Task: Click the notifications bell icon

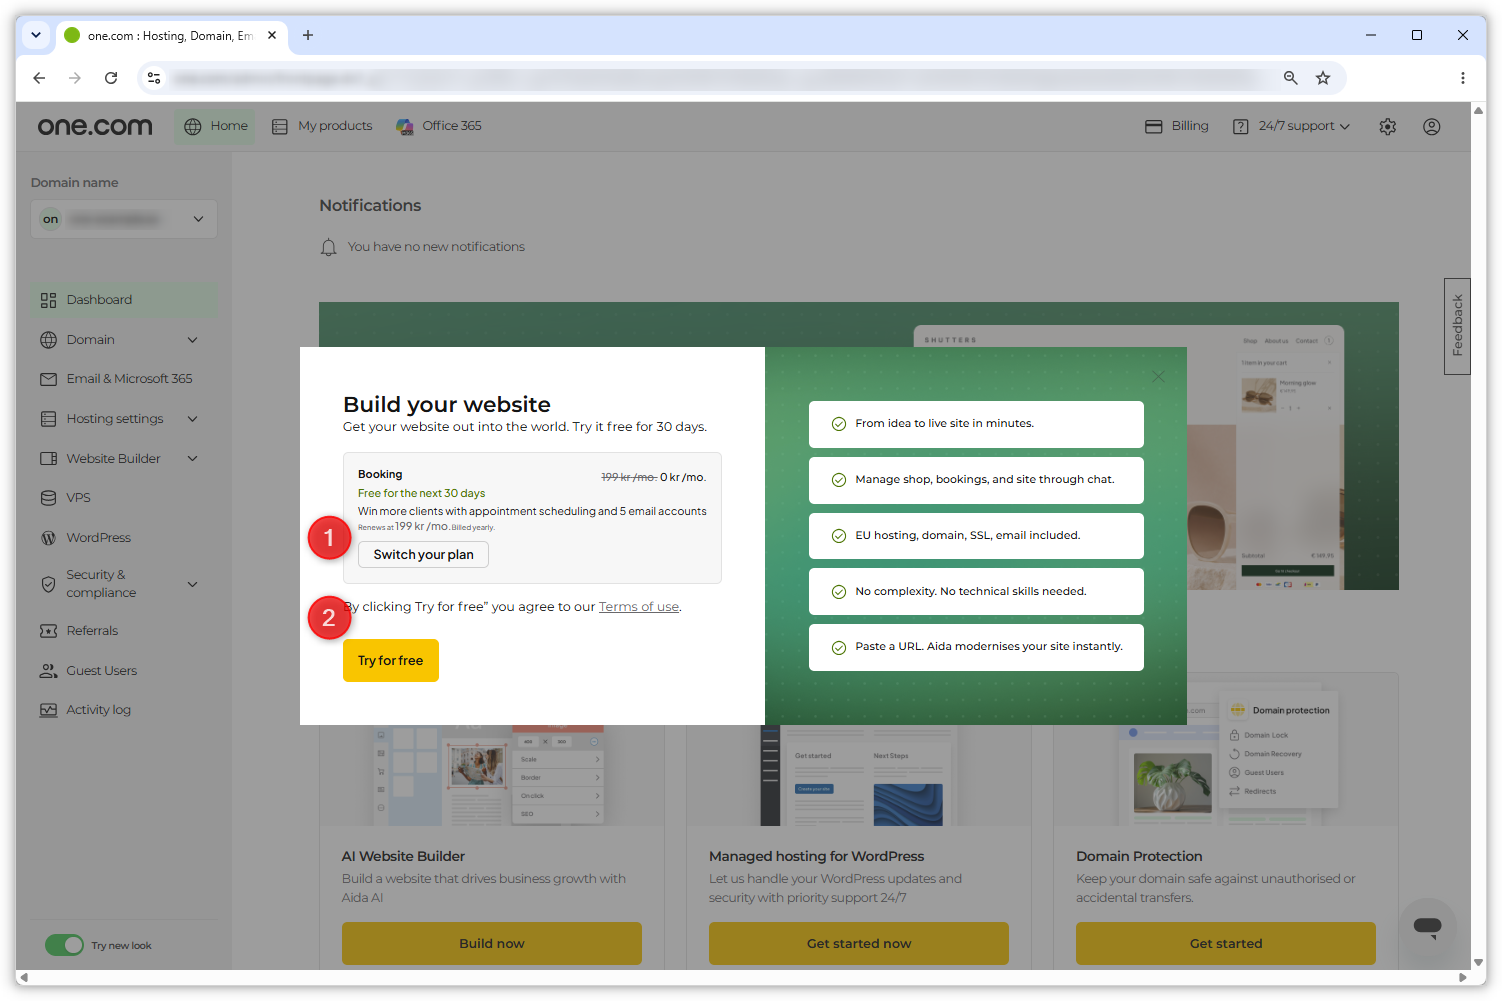Action: (328, 247)
